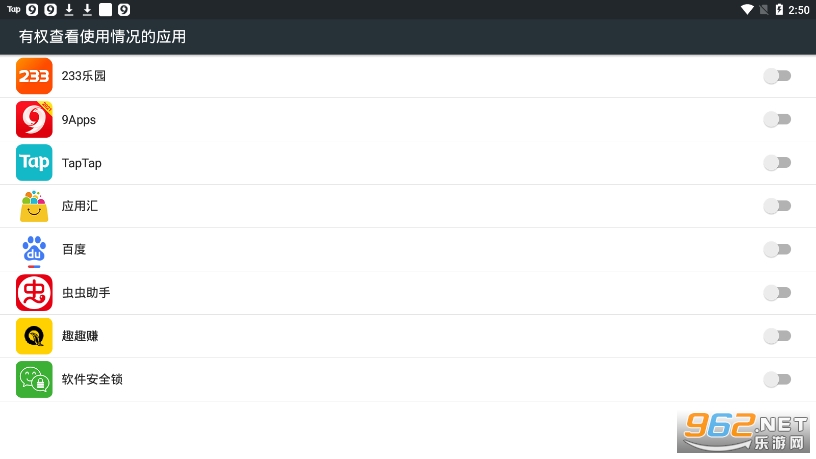816x459 pixels.
Task: Open the 软件安全锁 list entry label
Action: pyautogui.click(x=92, y=379)
